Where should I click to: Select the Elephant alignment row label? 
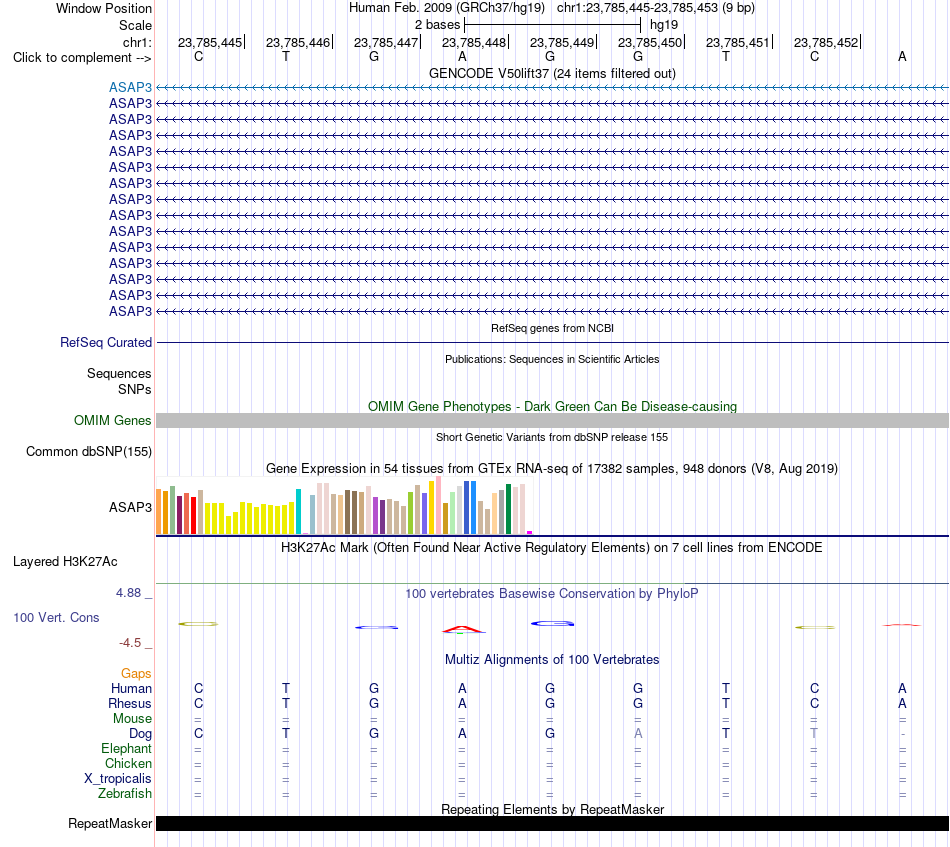126,749
